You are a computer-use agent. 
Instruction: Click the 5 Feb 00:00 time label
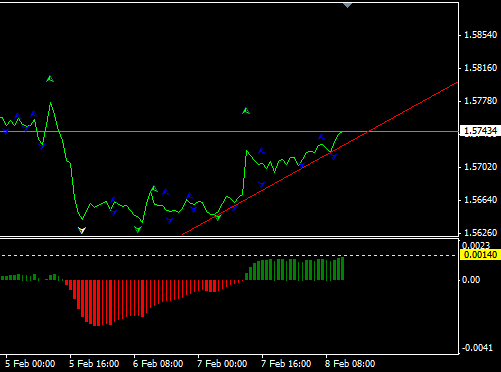click(x=30, y=363)
